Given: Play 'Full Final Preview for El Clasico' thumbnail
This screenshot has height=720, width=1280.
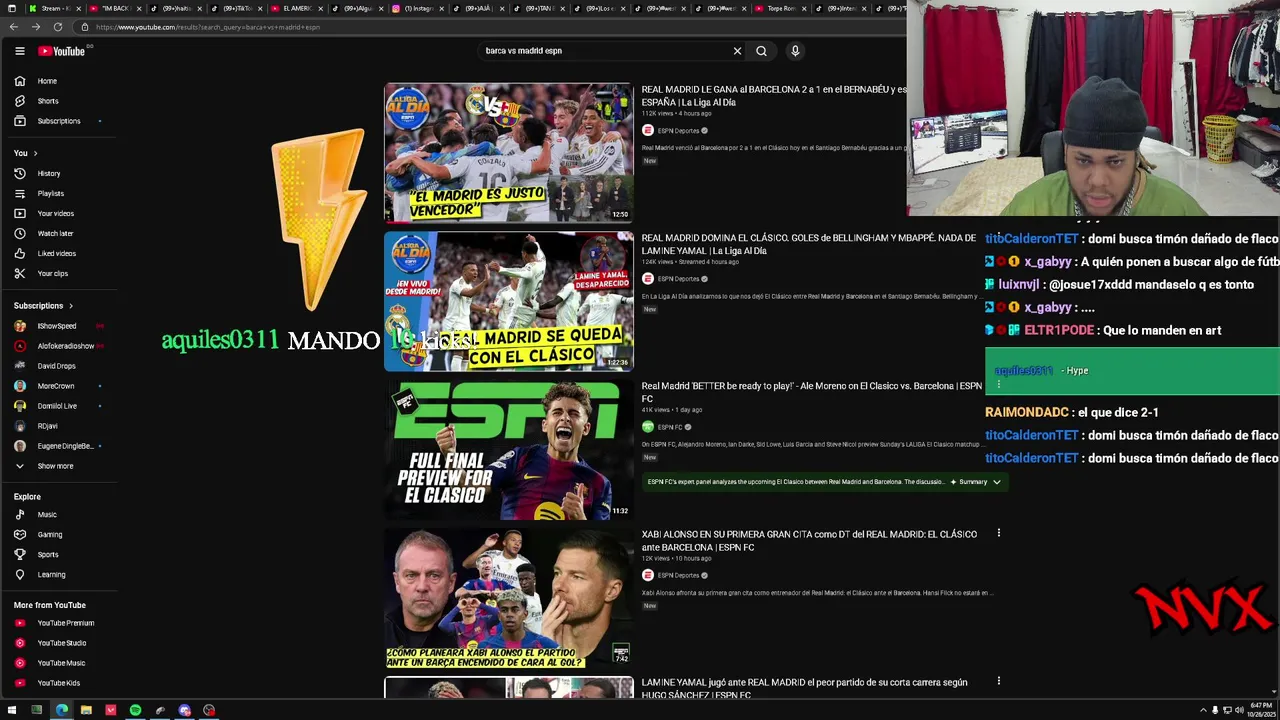Looking at the screenshot, I should tap(508, 449).
